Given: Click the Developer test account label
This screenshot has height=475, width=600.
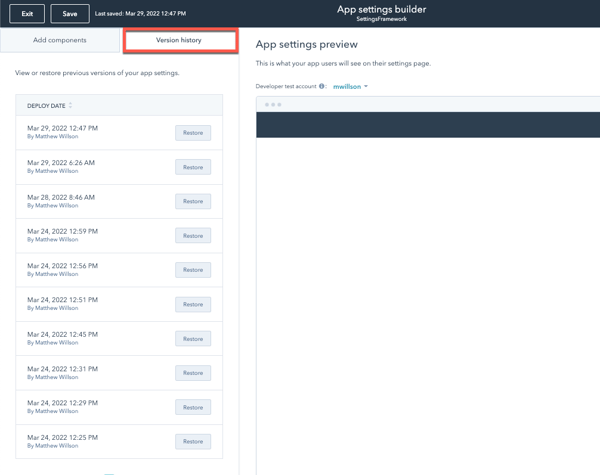Looking at the screenshot, I should (x=286, y=87).
